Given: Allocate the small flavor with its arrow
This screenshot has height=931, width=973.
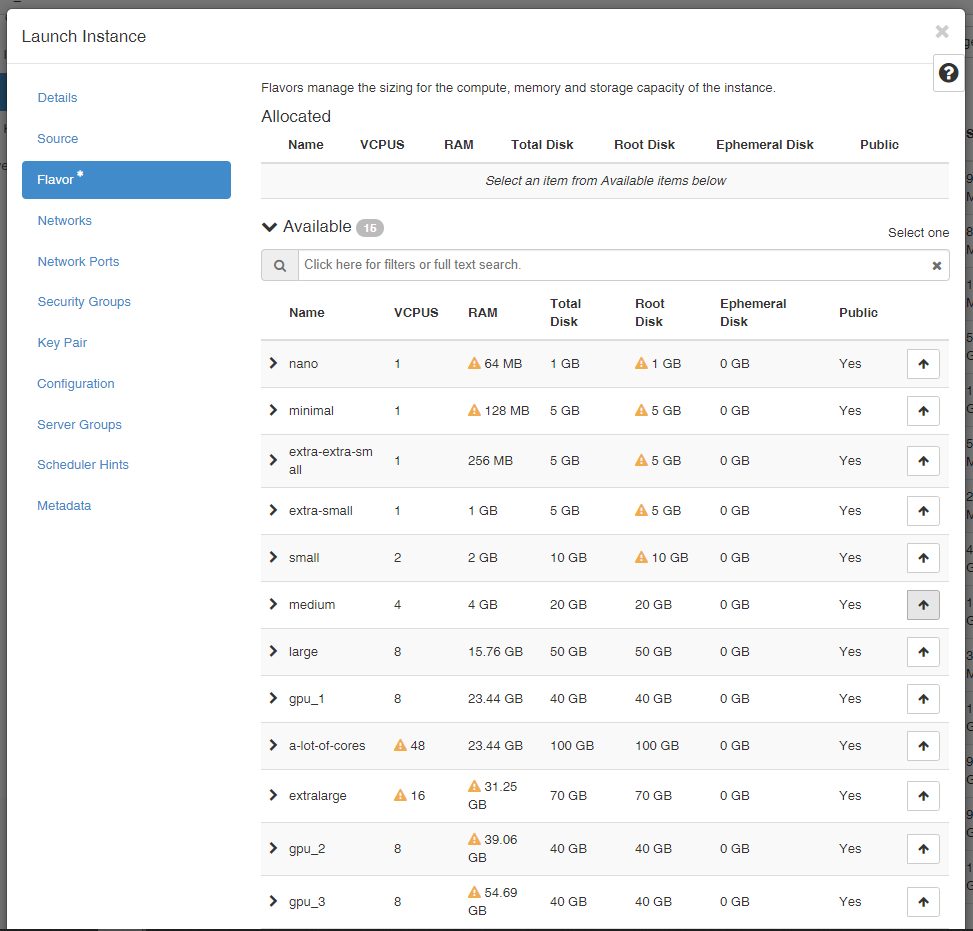Looking at the screenshot, I should (x=923, y=558).
